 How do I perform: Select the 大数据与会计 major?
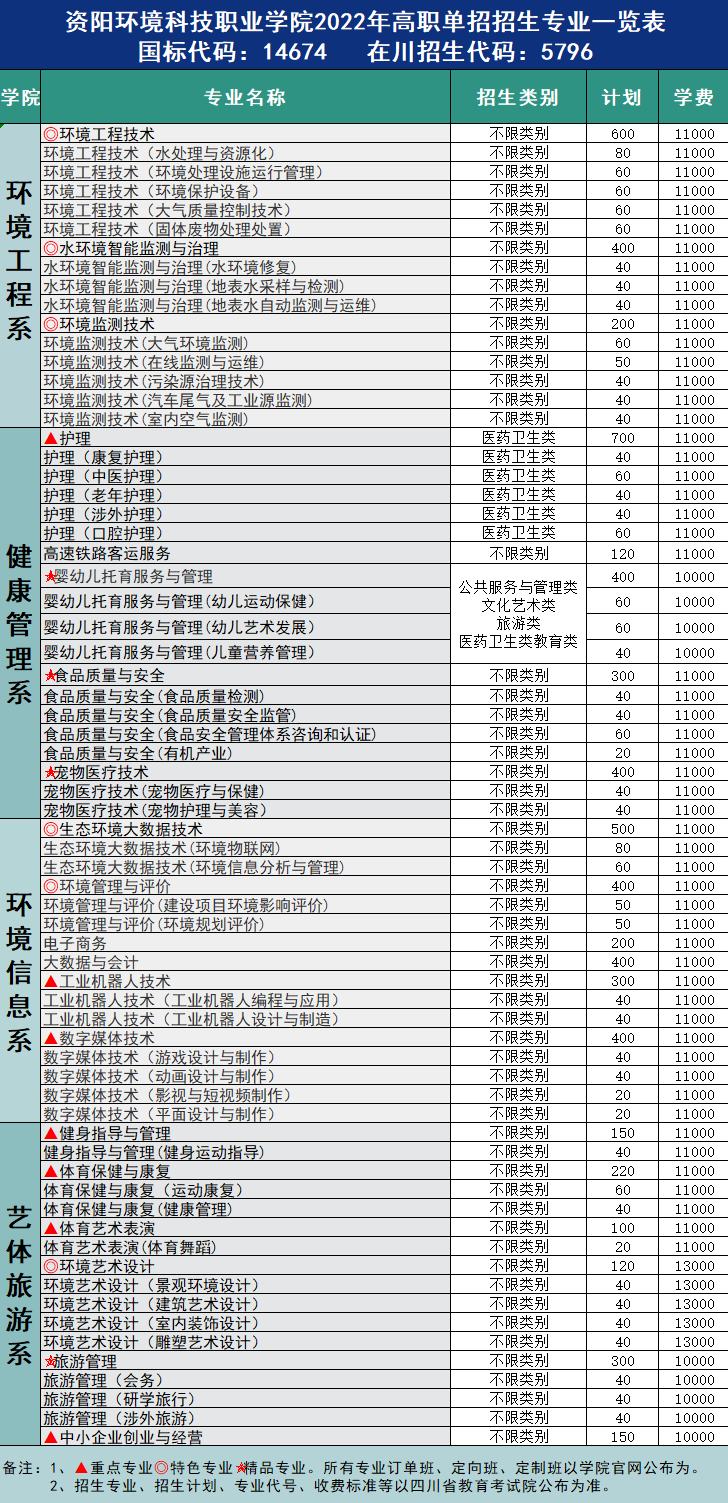[245, 962]
